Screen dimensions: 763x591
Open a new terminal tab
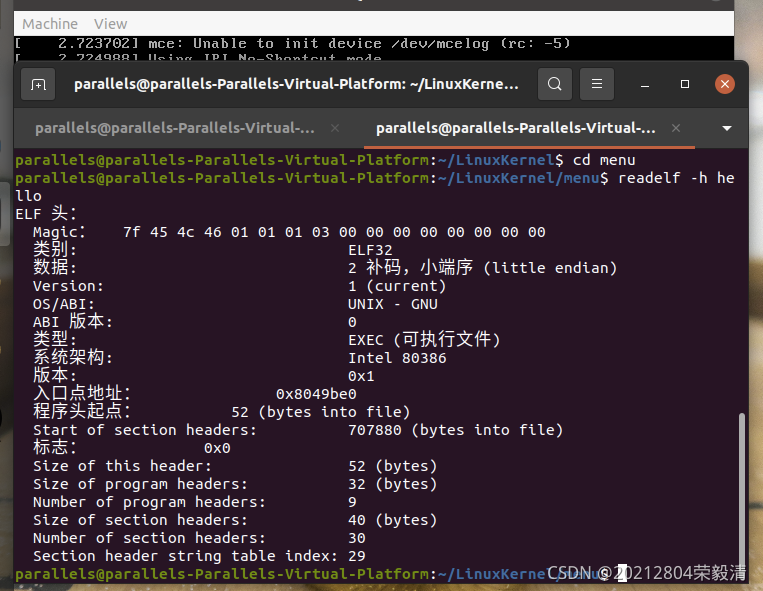point(38,85)
